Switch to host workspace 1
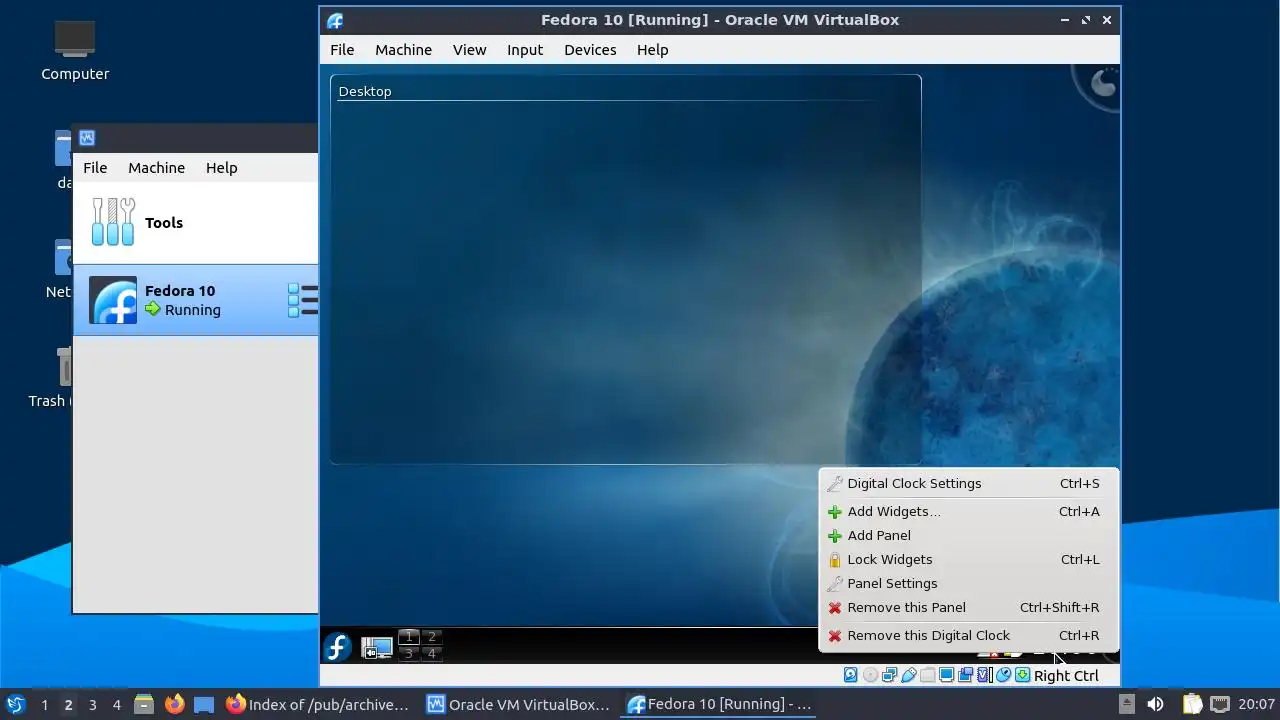Image resolution: width=1280 pixels, height=720 pixels. point(44,704)
